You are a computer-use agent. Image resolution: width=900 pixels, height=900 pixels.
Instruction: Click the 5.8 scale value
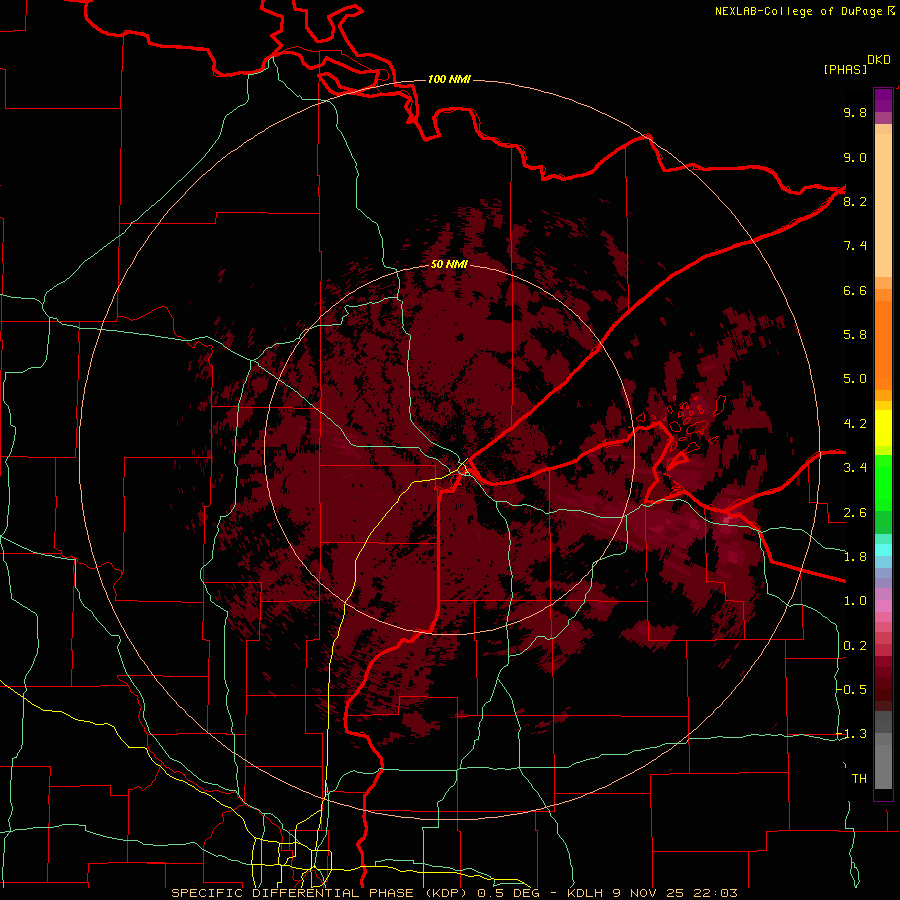point(855,335)
